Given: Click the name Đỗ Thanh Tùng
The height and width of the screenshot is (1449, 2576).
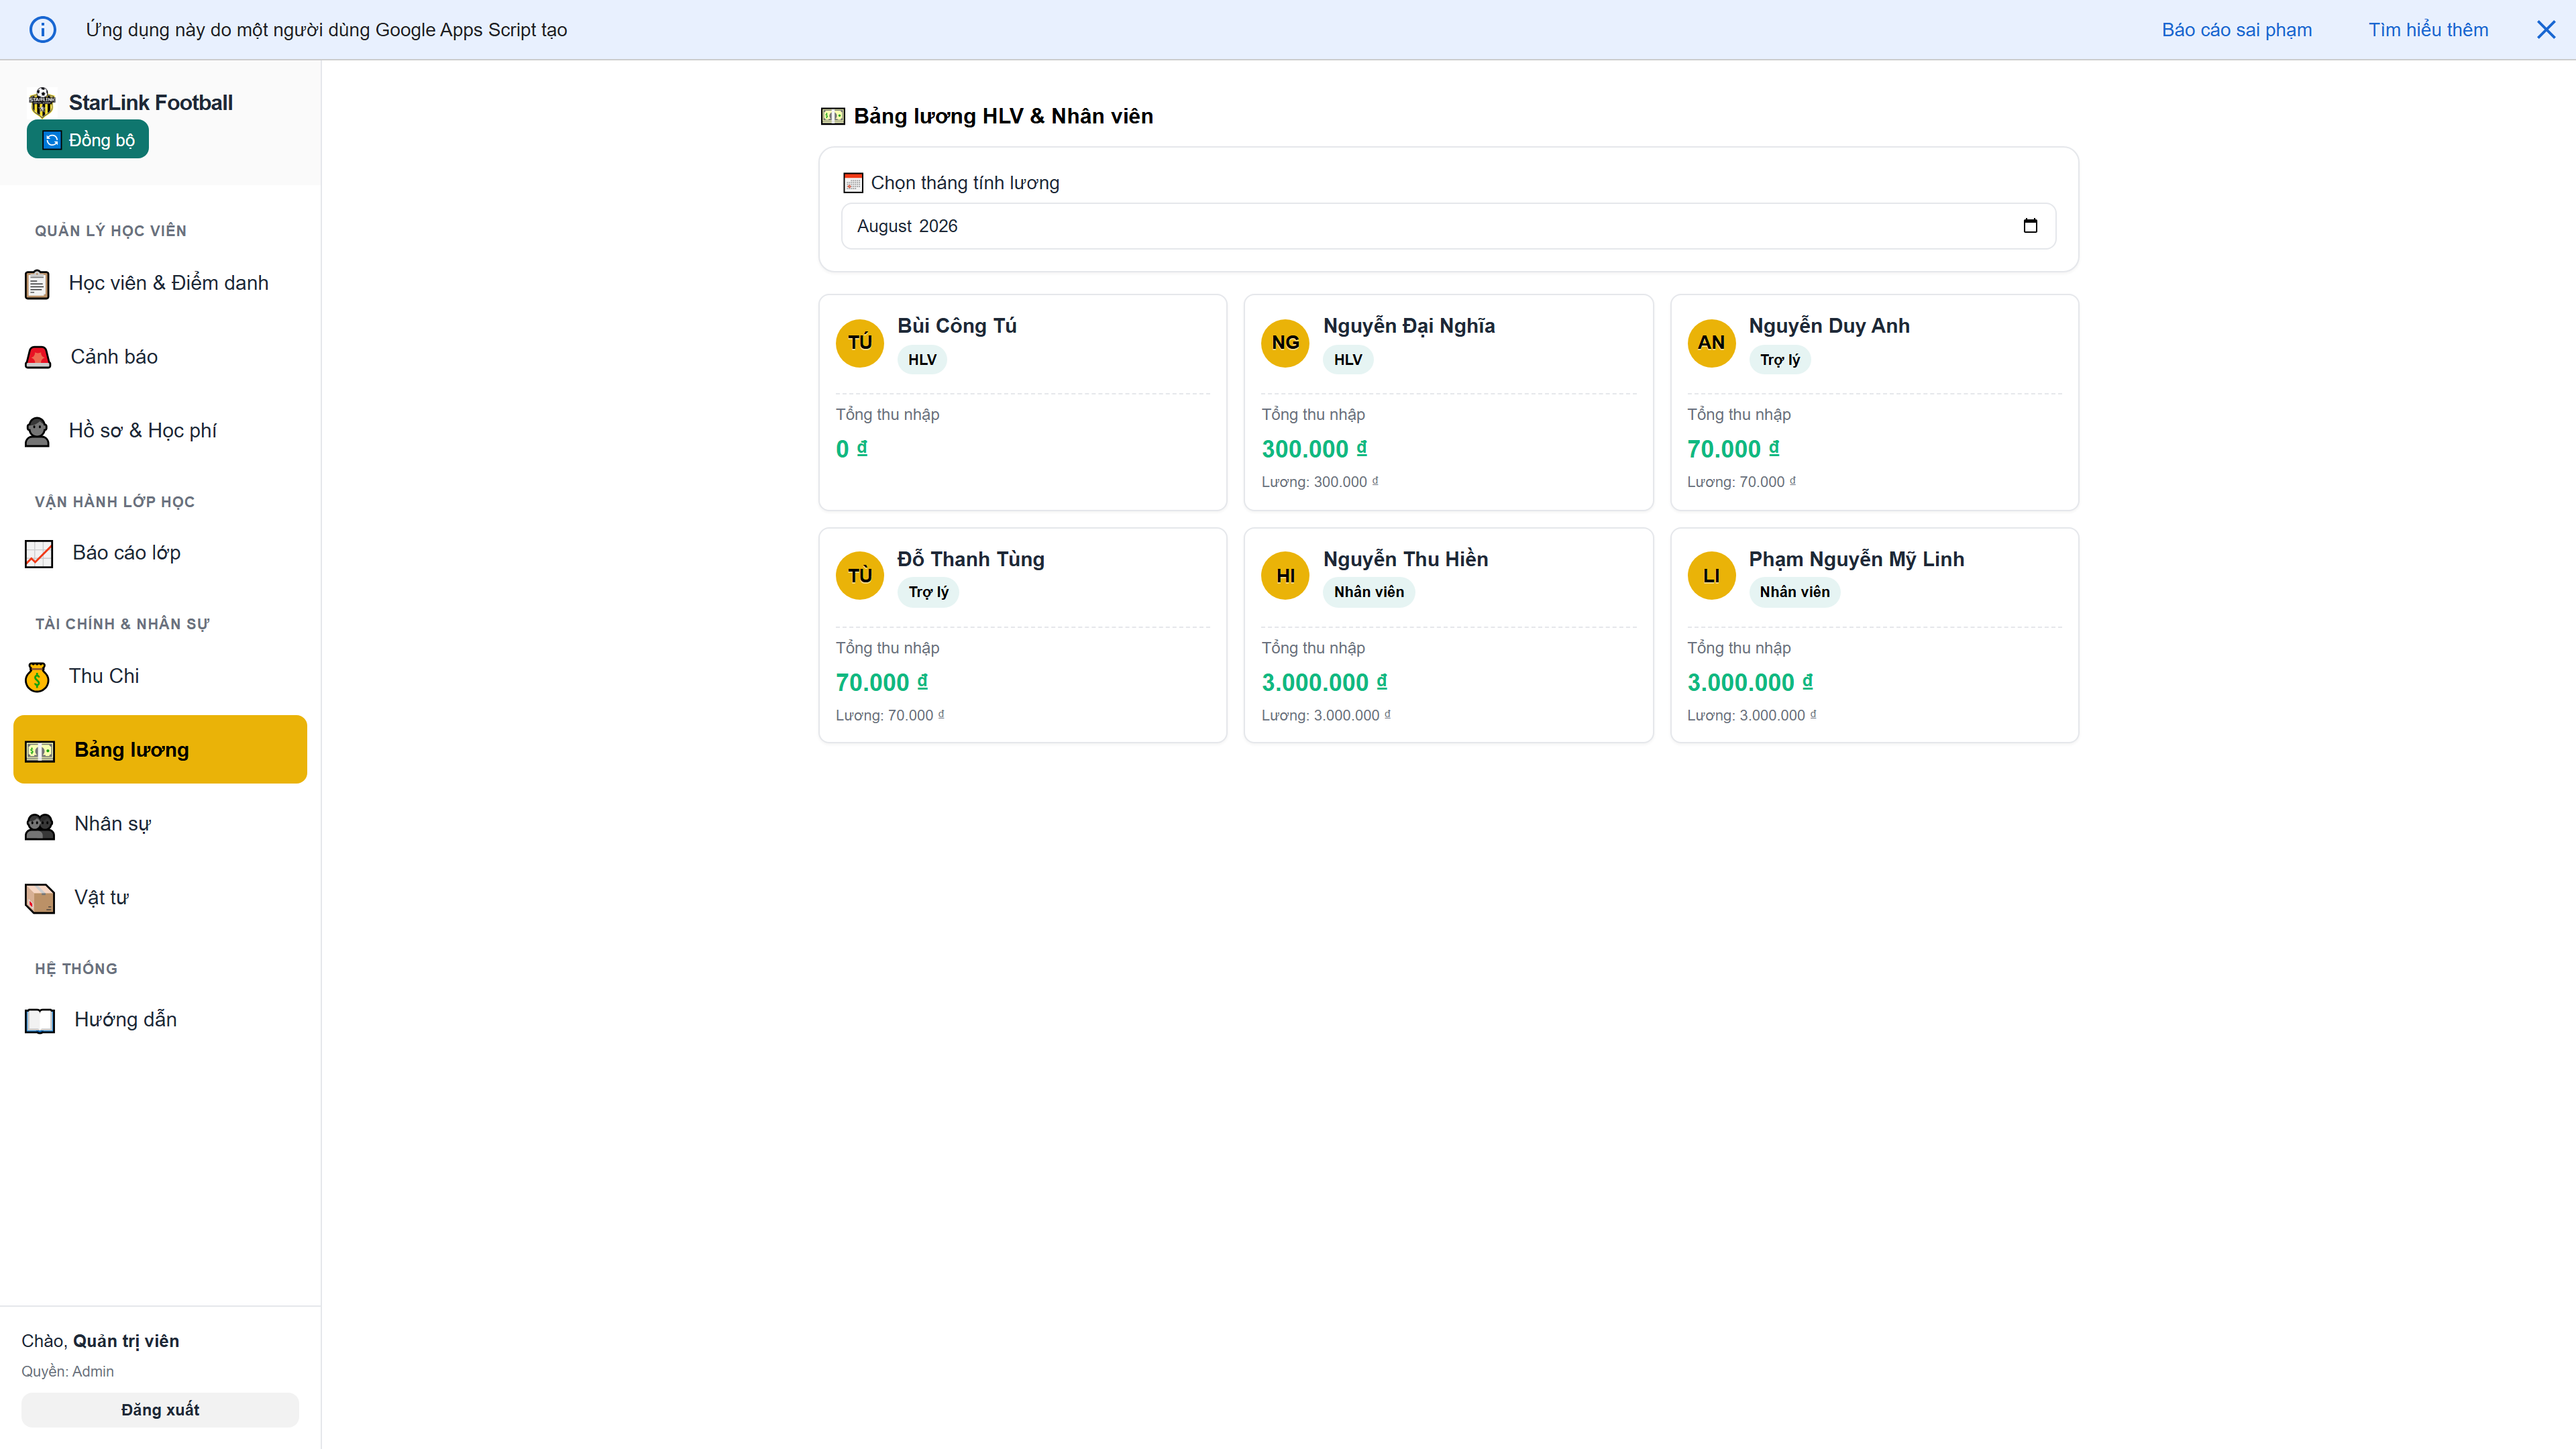Looking at the screenshot, I should (x=971, y=559).
